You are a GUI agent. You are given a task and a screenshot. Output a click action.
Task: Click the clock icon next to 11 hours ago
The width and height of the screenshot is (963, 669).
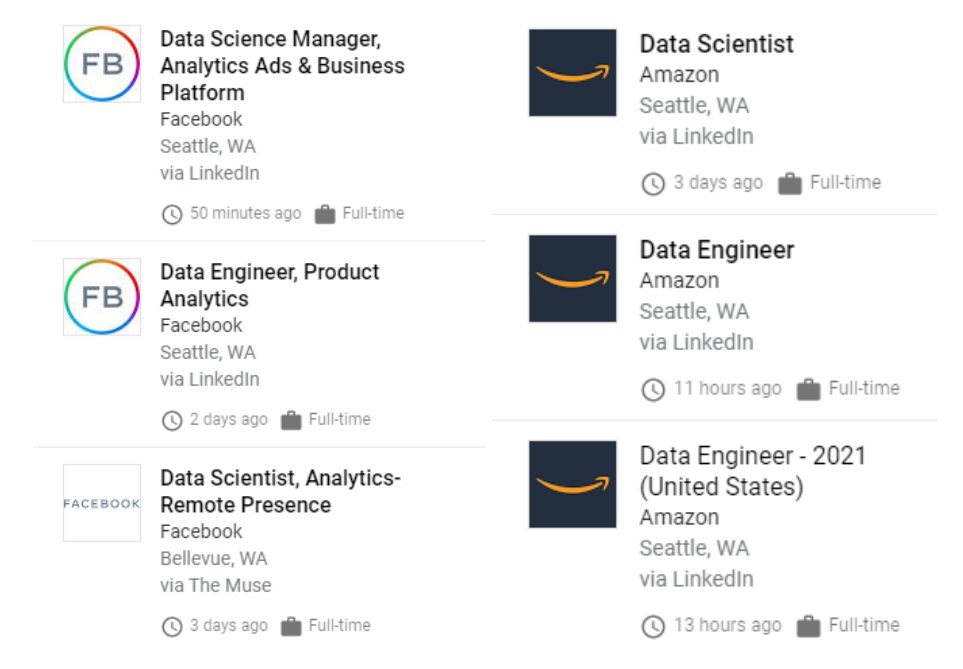[x=653, y=389]
